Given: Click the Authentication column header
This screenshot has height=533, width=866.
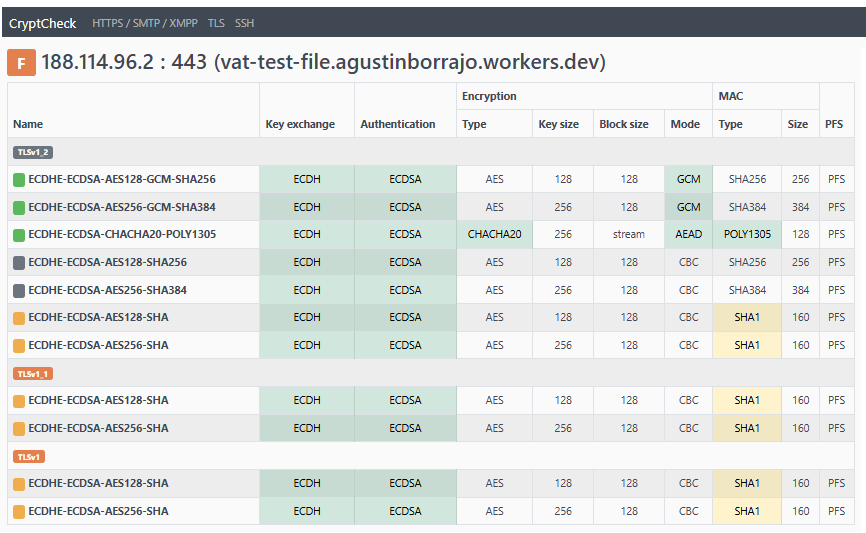Looking at the screenshot, I should [397, 125].
